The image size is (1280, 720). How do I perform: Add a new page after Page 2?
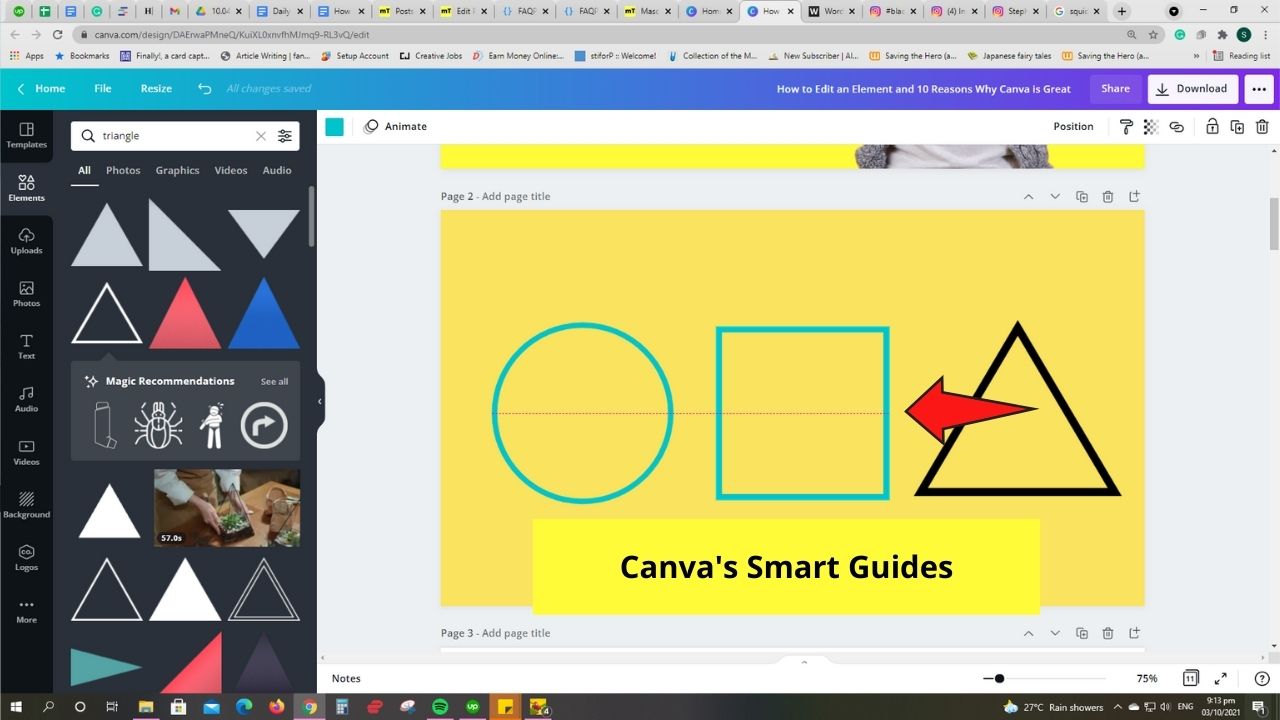1134,197
